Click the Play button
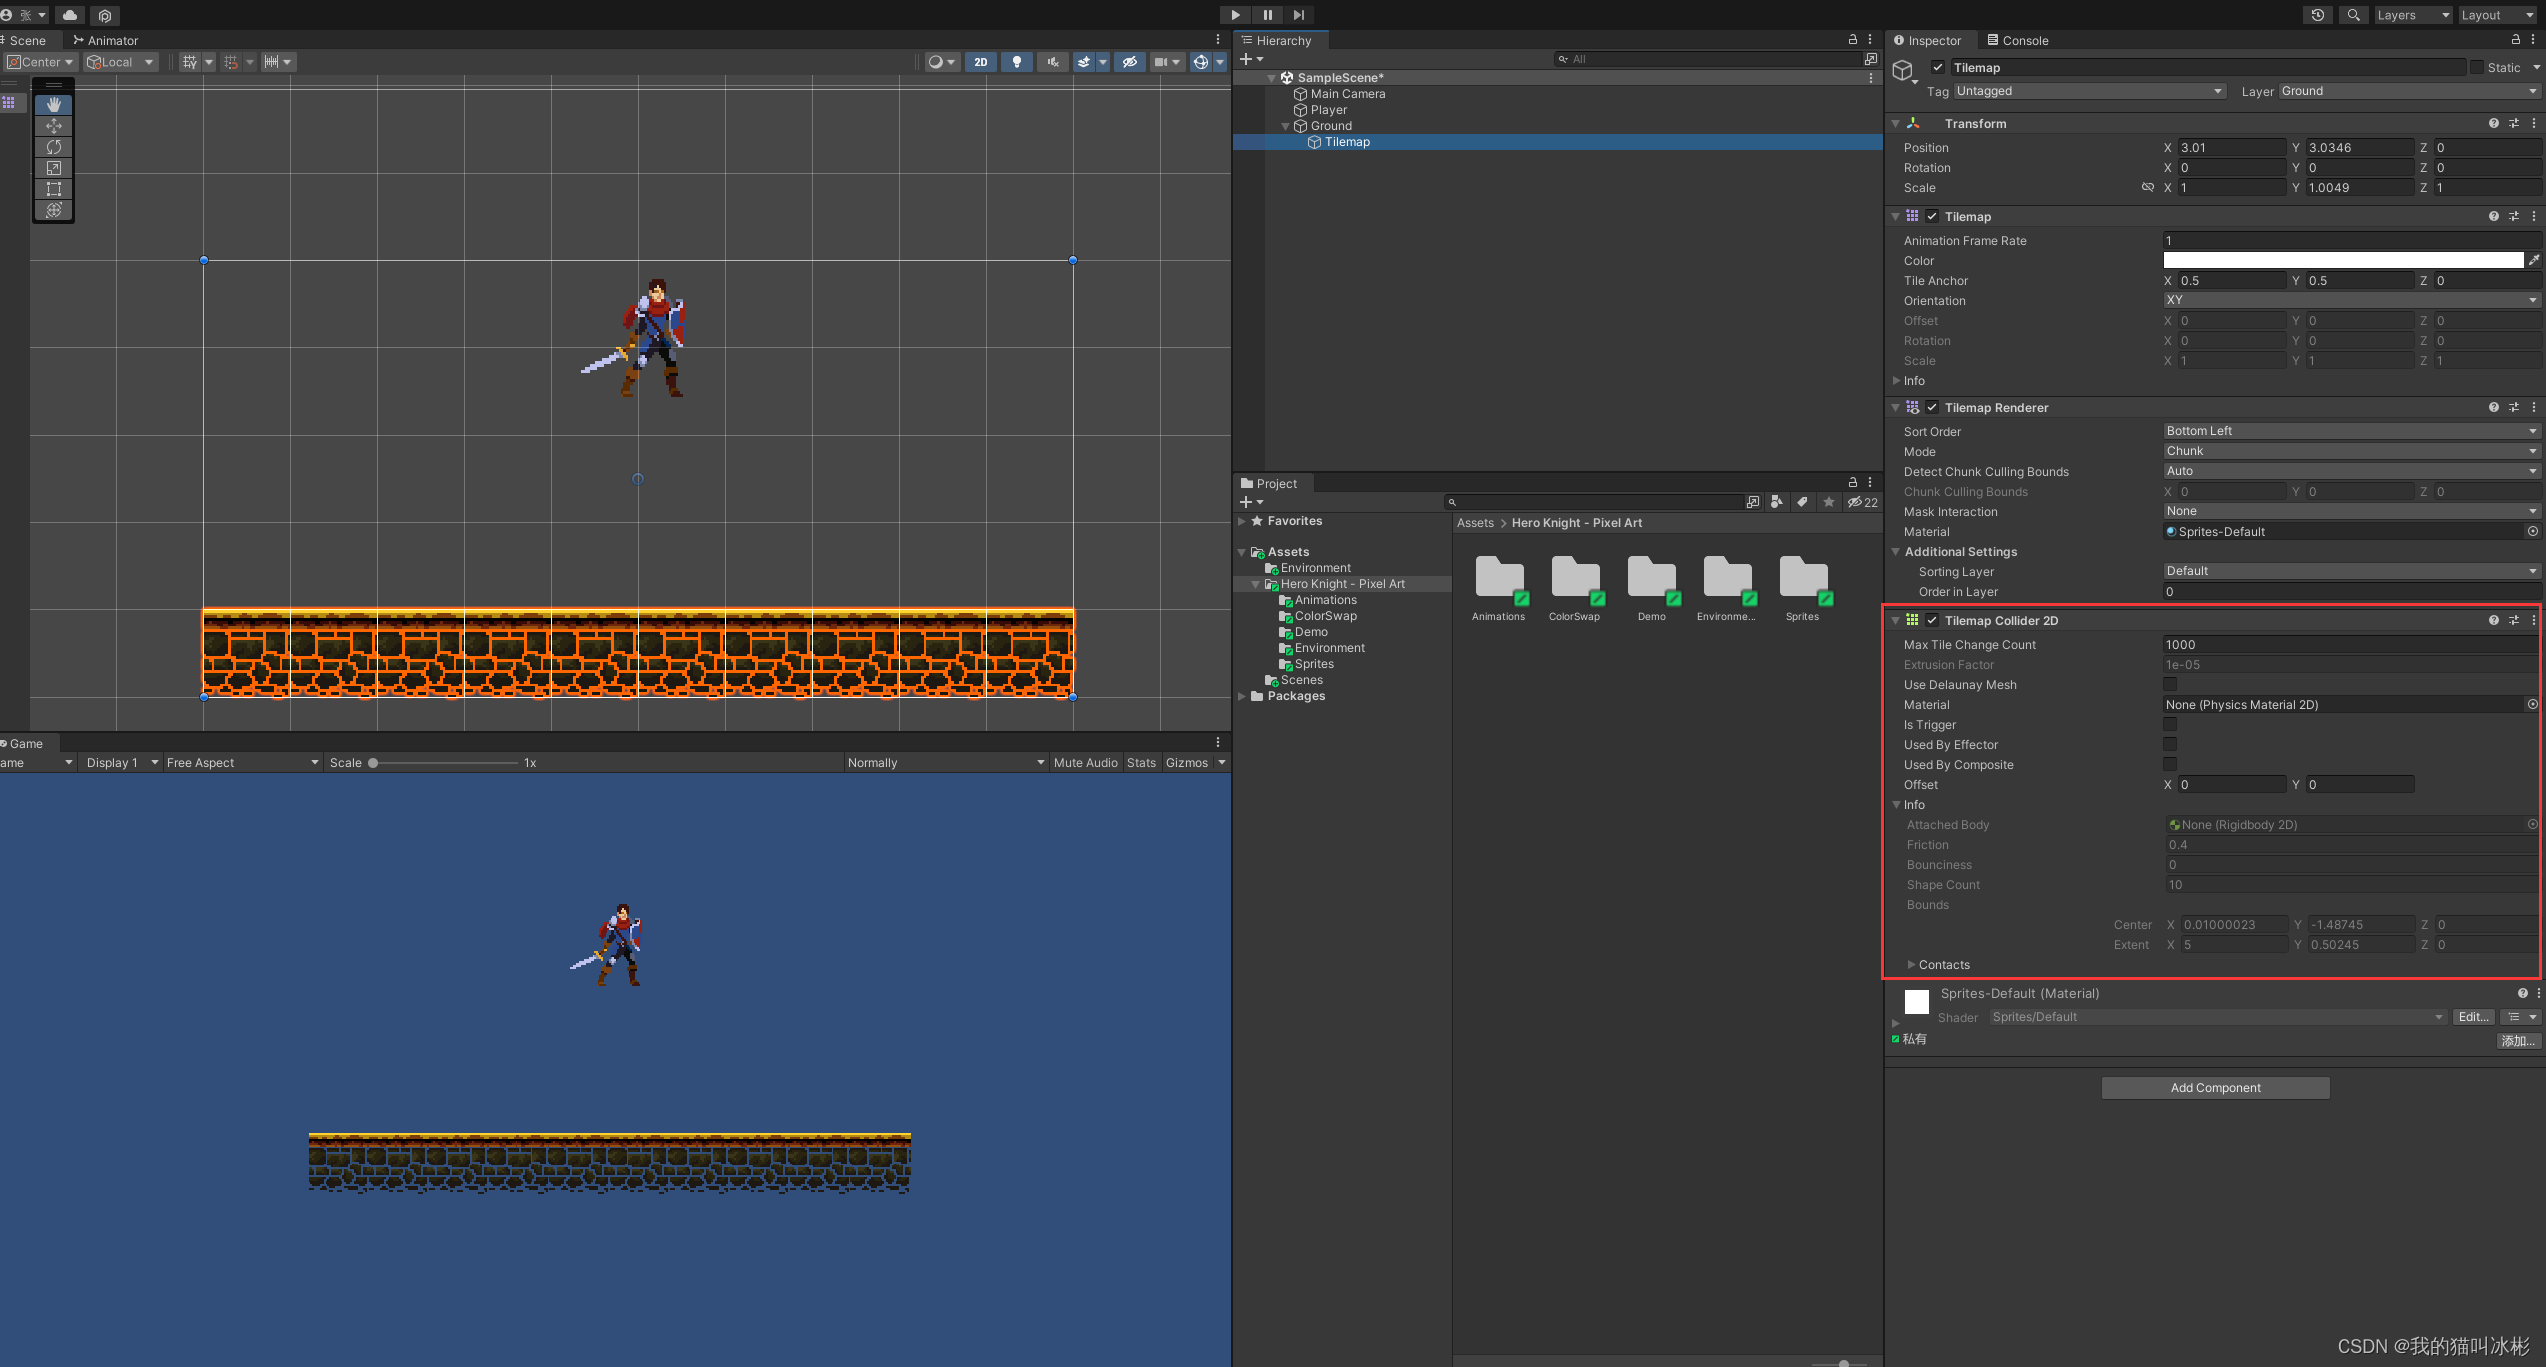This screenshot has height=1367, width=2546. [x=1236, y=15]
